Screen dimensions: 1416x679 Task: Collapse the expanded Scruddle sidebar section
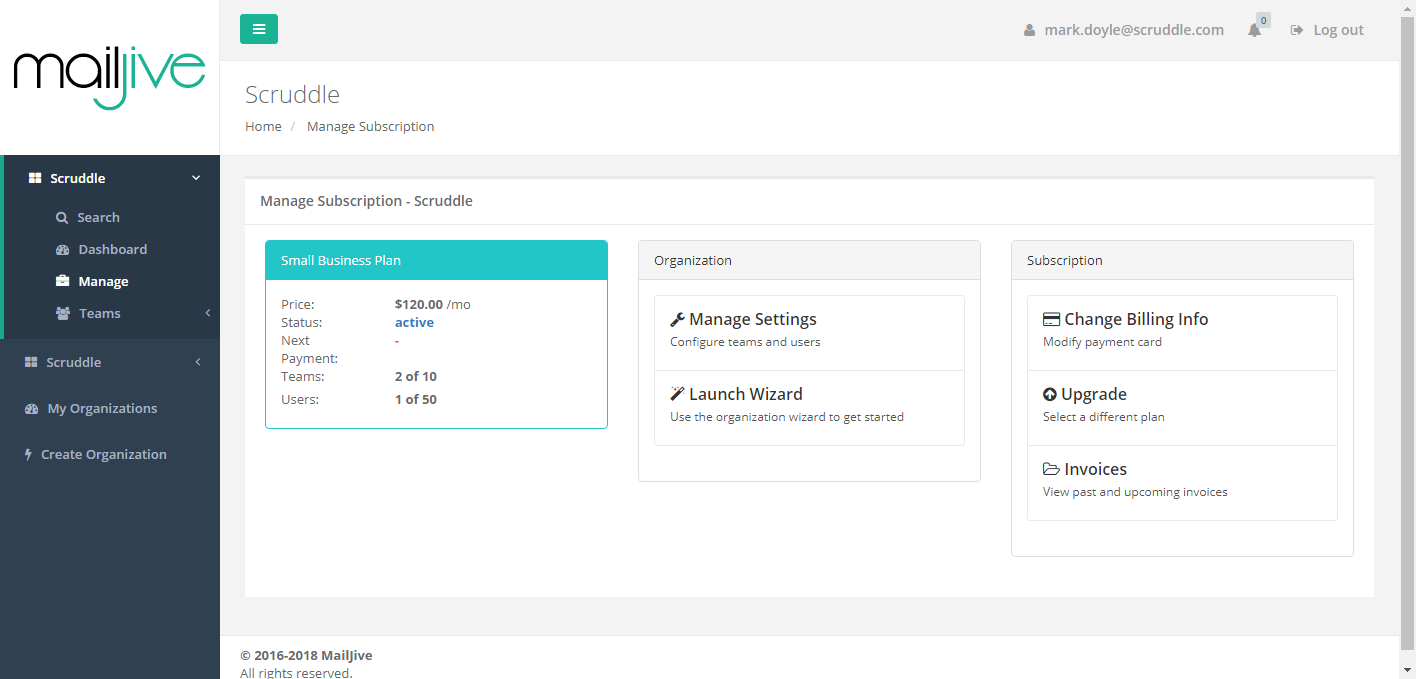(x=196, y=178)
